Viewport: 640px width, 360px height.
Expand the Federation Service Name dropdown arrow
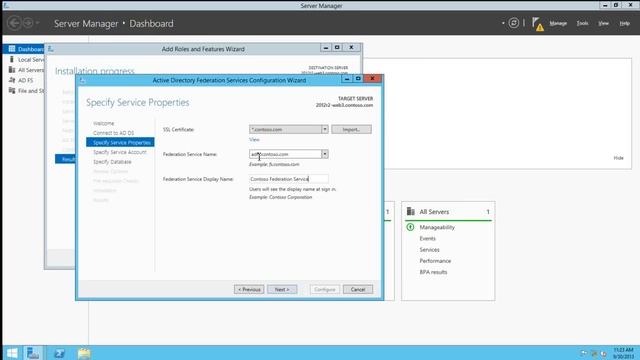[x=324, y=154]
